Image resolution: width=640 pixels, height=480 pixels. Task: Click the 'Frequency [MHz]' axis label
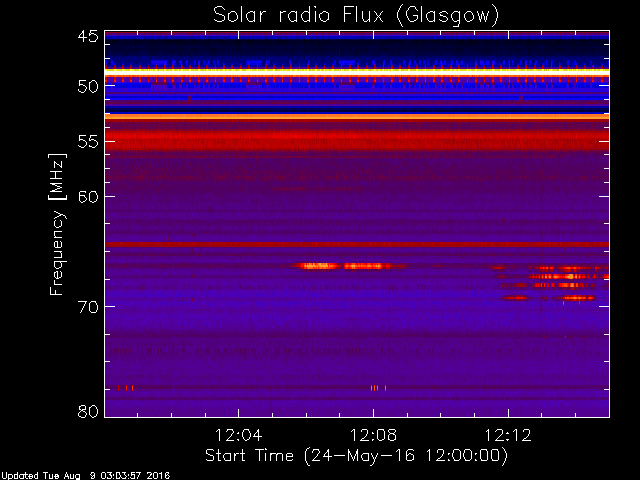click(57, 224)
